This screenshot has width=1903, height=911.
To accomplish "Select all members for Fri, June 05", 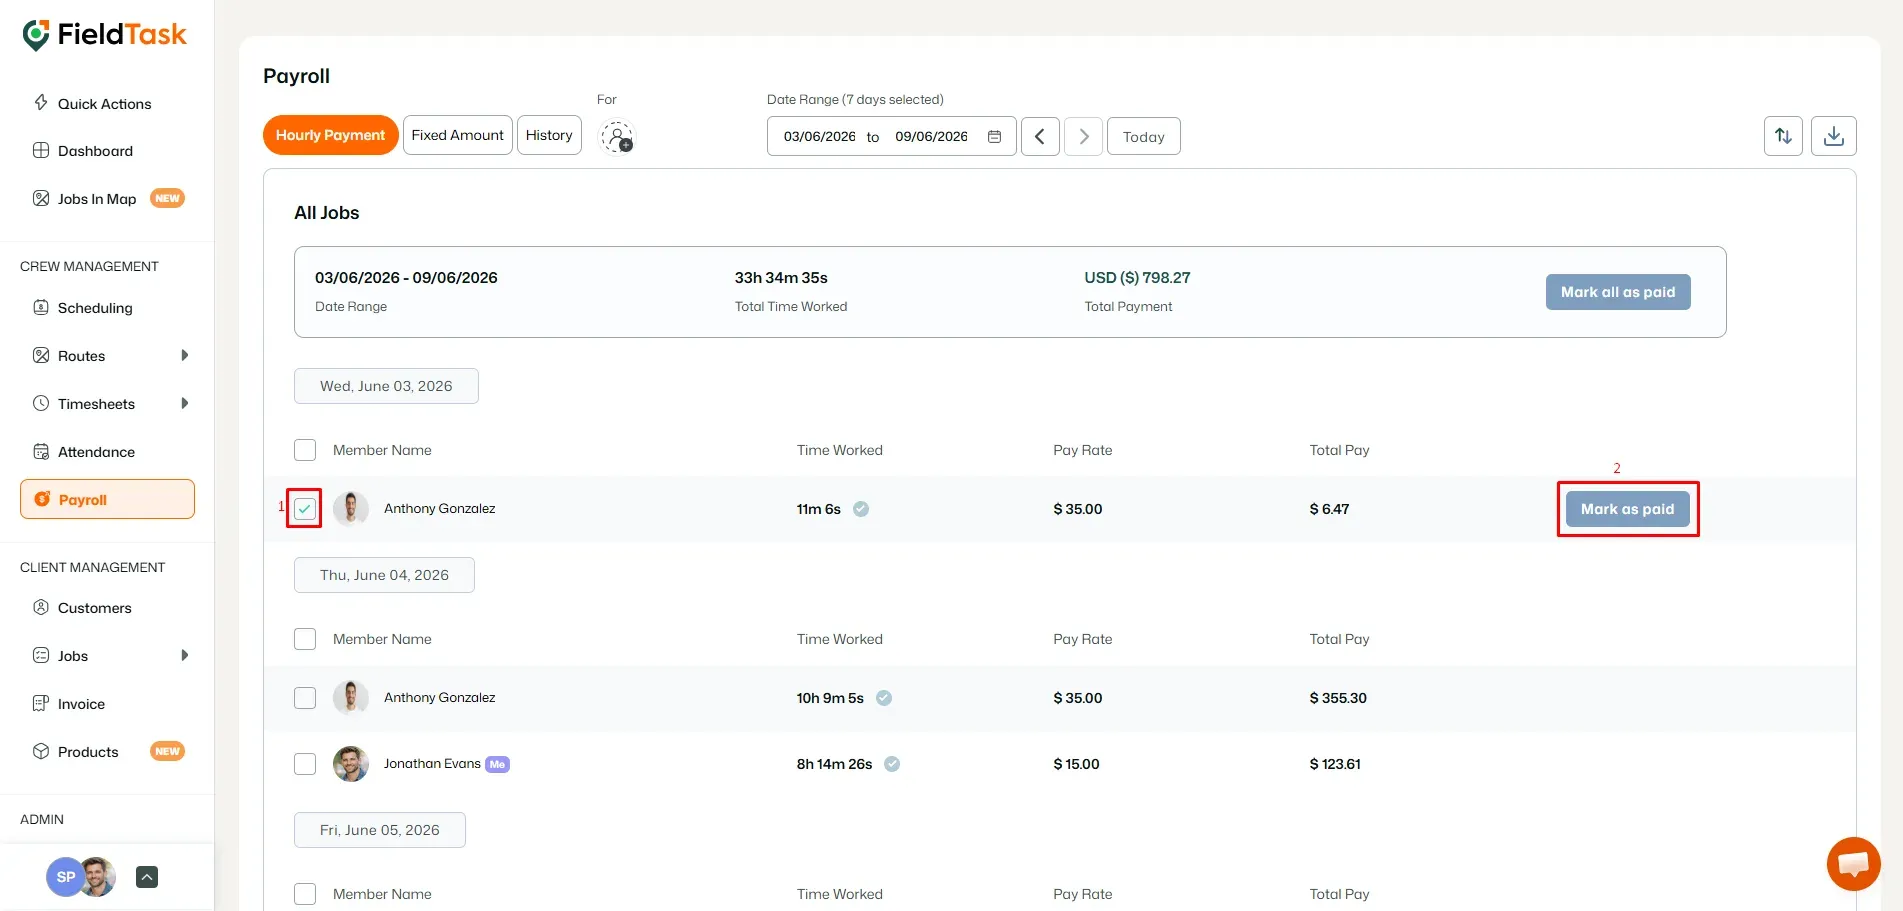I will coord(305,894).
